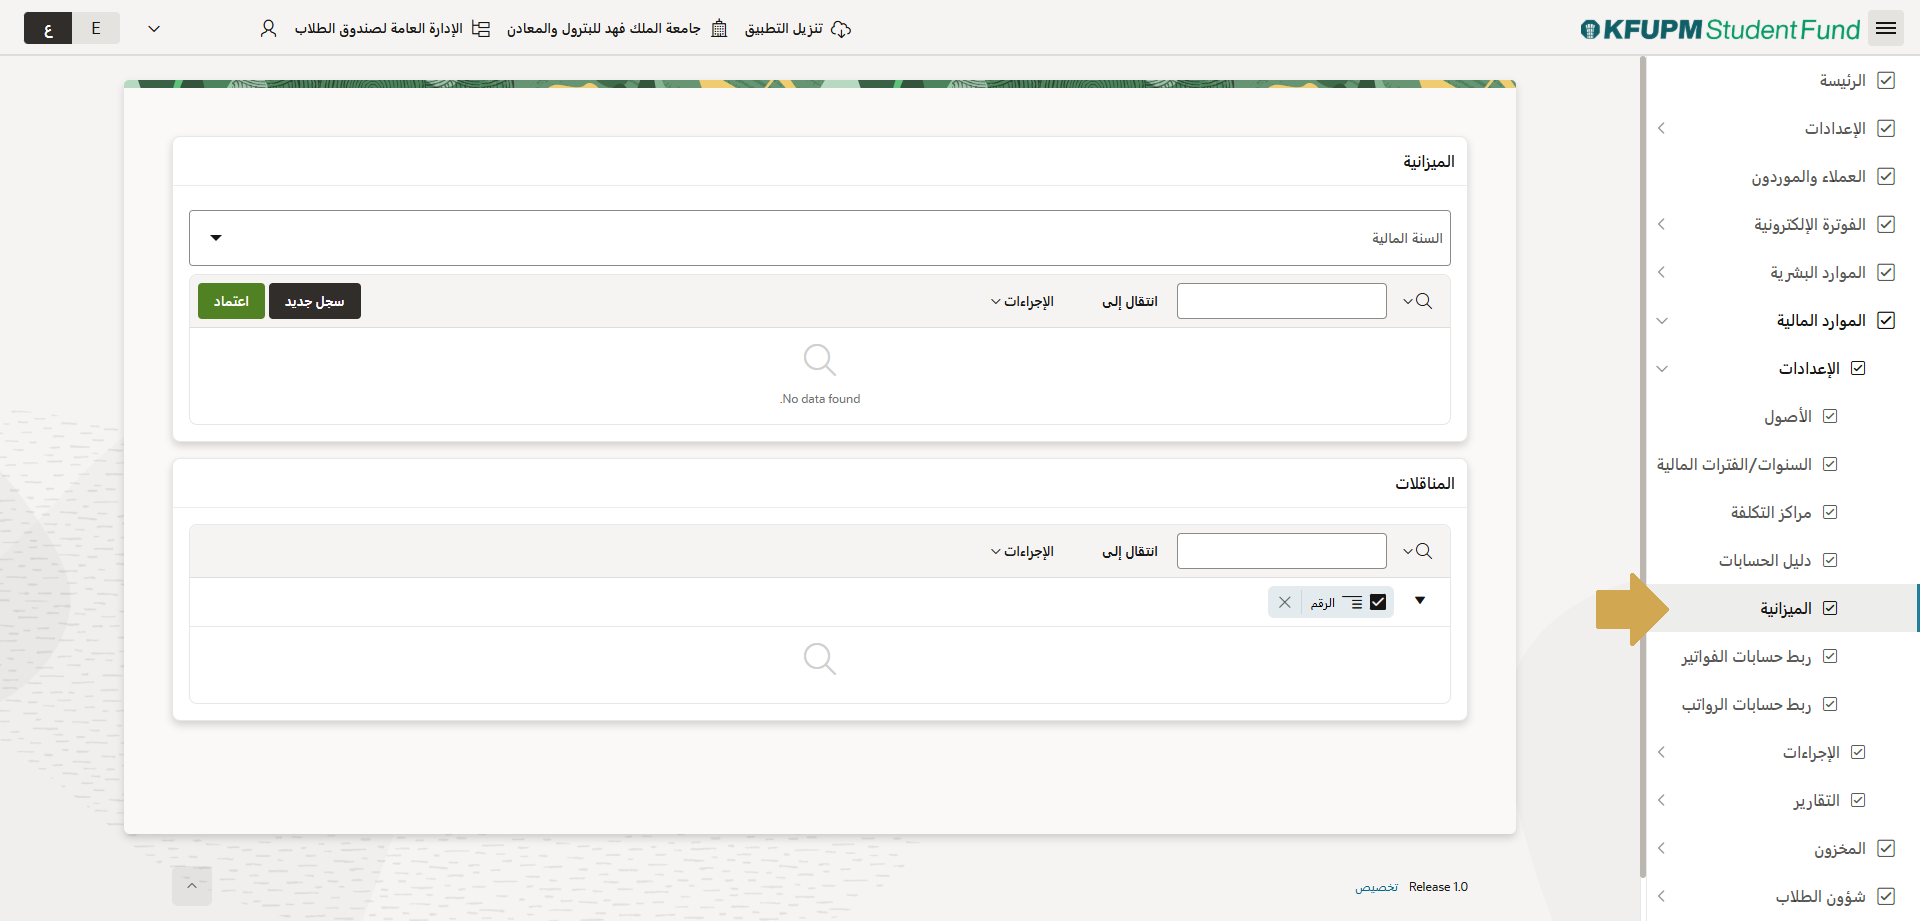This screenshot has height=921, width=1920.
Task: Focus the الميزانية search field
Action: coord(1282,301)
